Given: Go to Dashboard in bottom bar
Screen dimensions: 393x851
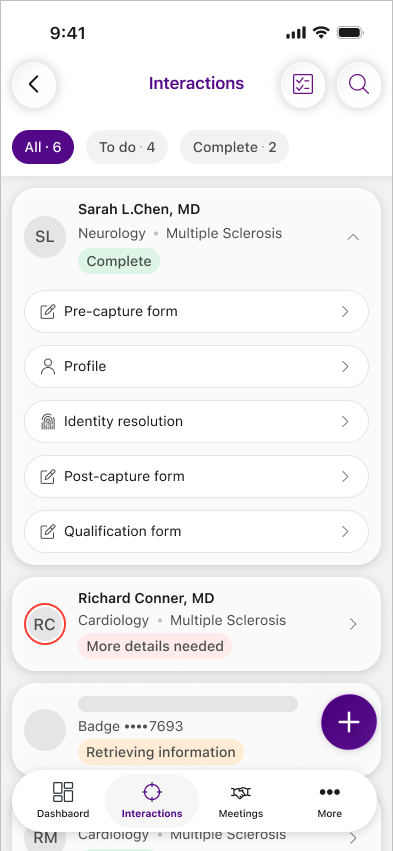Looking at the screenshot, I should [x=63, y=801].
